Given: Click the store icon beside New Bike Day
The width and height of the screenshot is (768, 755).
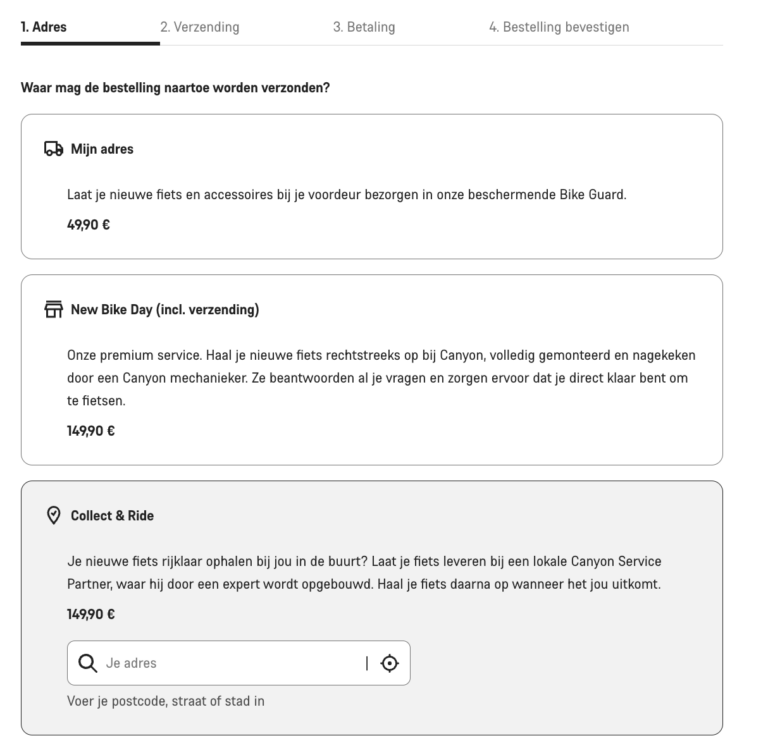Looking at the screenshot, I should coord(55,310).
